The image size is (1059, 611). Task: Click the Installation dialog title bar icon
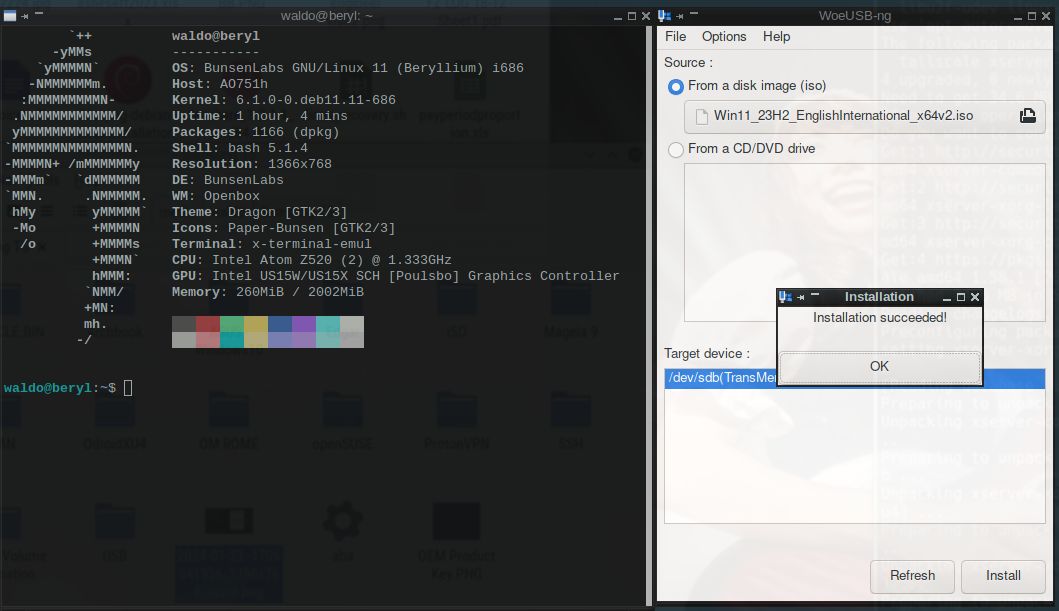tap(785, 296)
